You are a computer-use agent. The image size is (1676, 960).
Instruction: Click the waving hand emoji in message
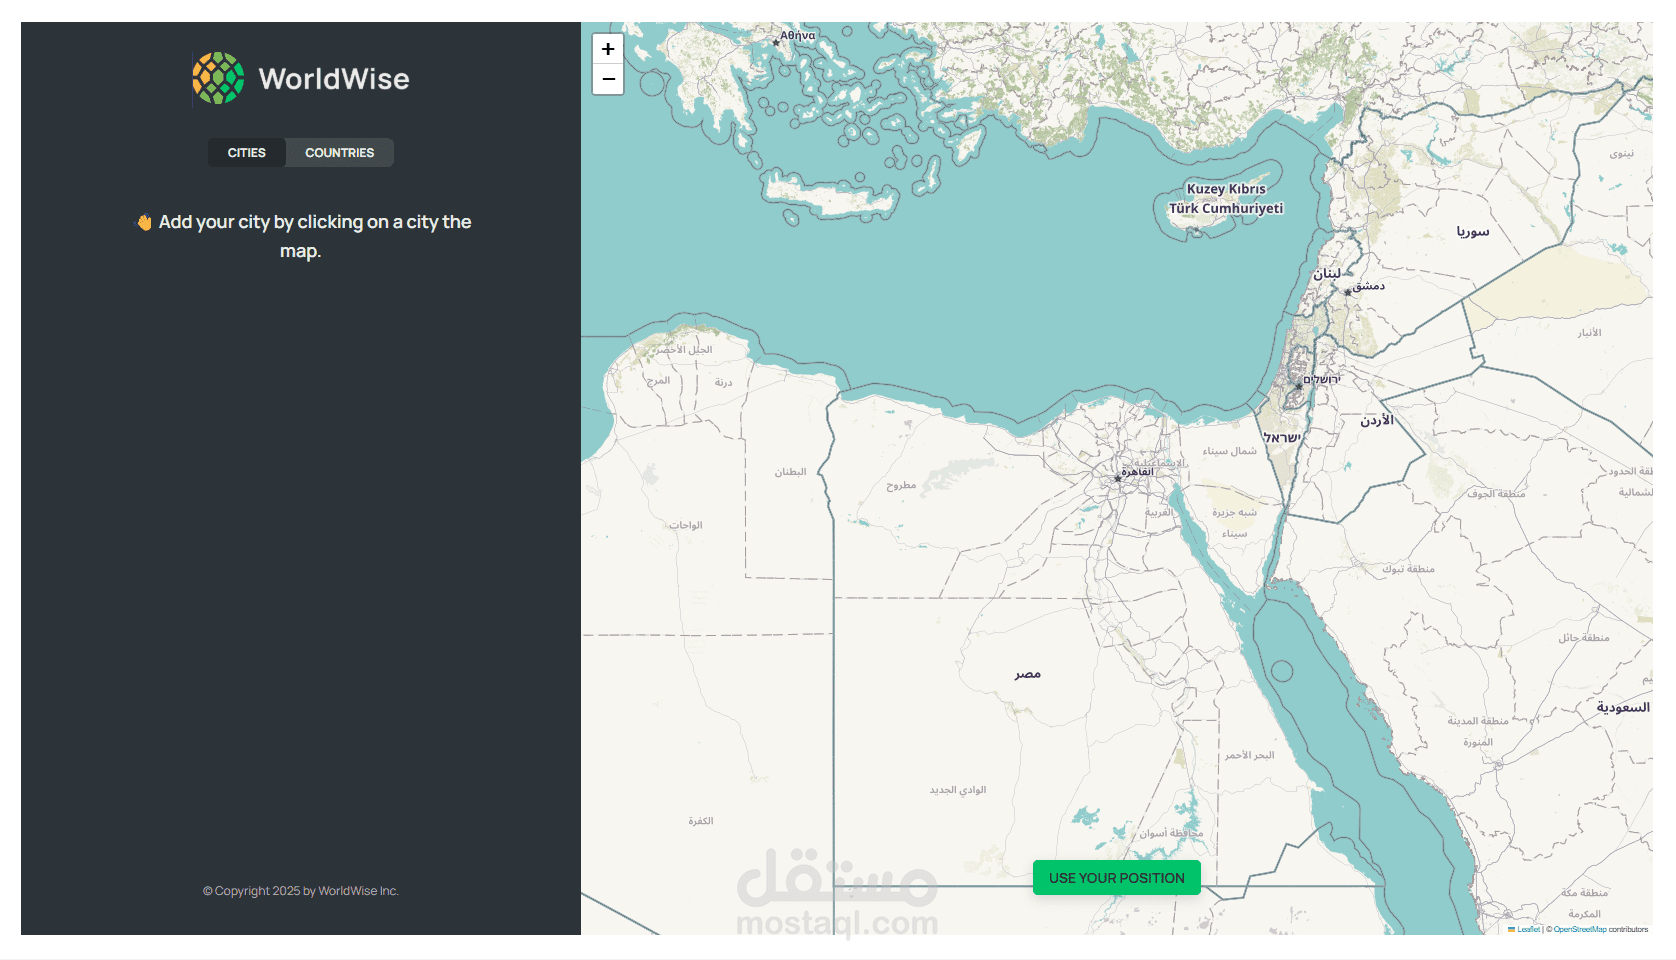pos(145,222)
